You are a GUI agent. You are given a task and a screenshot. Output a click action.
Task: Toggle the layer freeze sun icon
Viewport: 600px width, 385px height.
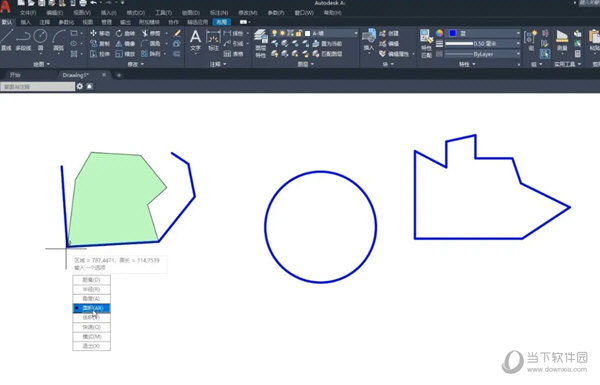[x=282, y=33]
